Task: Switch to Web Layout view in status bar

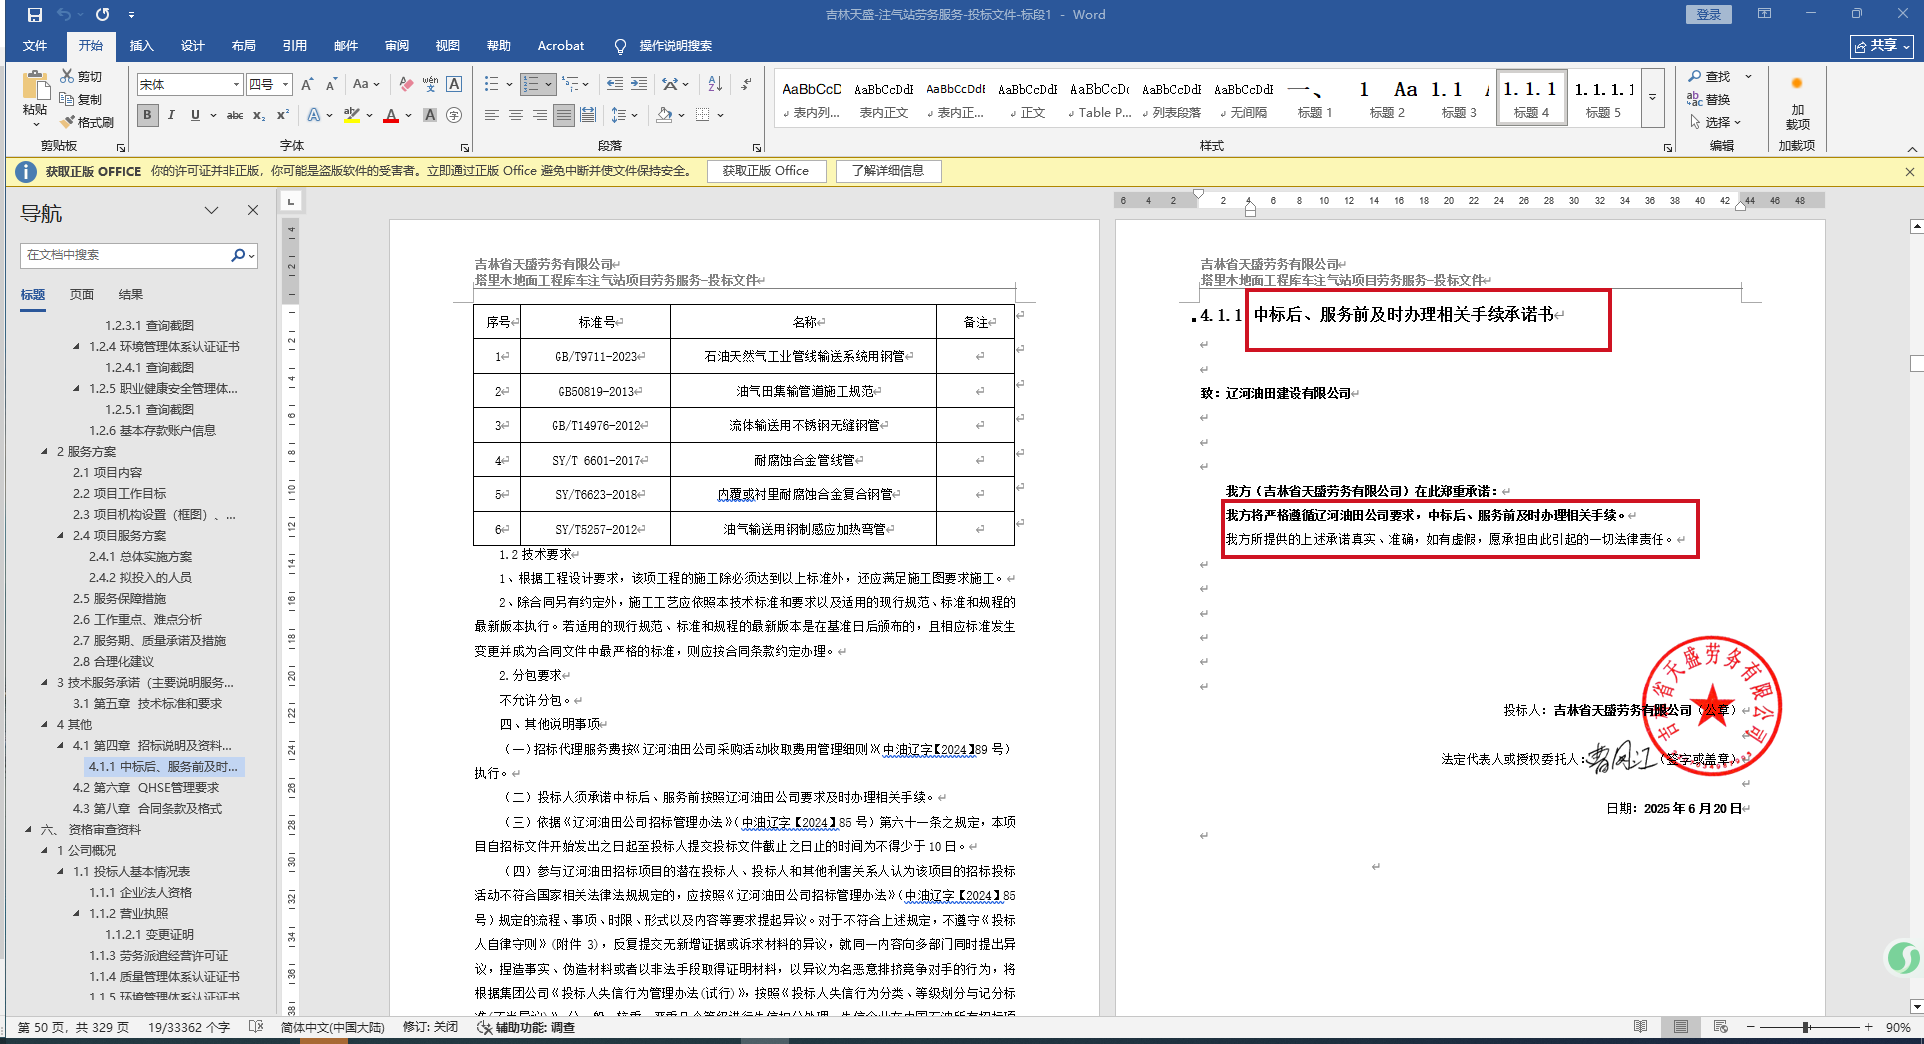Action: click(x=1721, y=1027)
